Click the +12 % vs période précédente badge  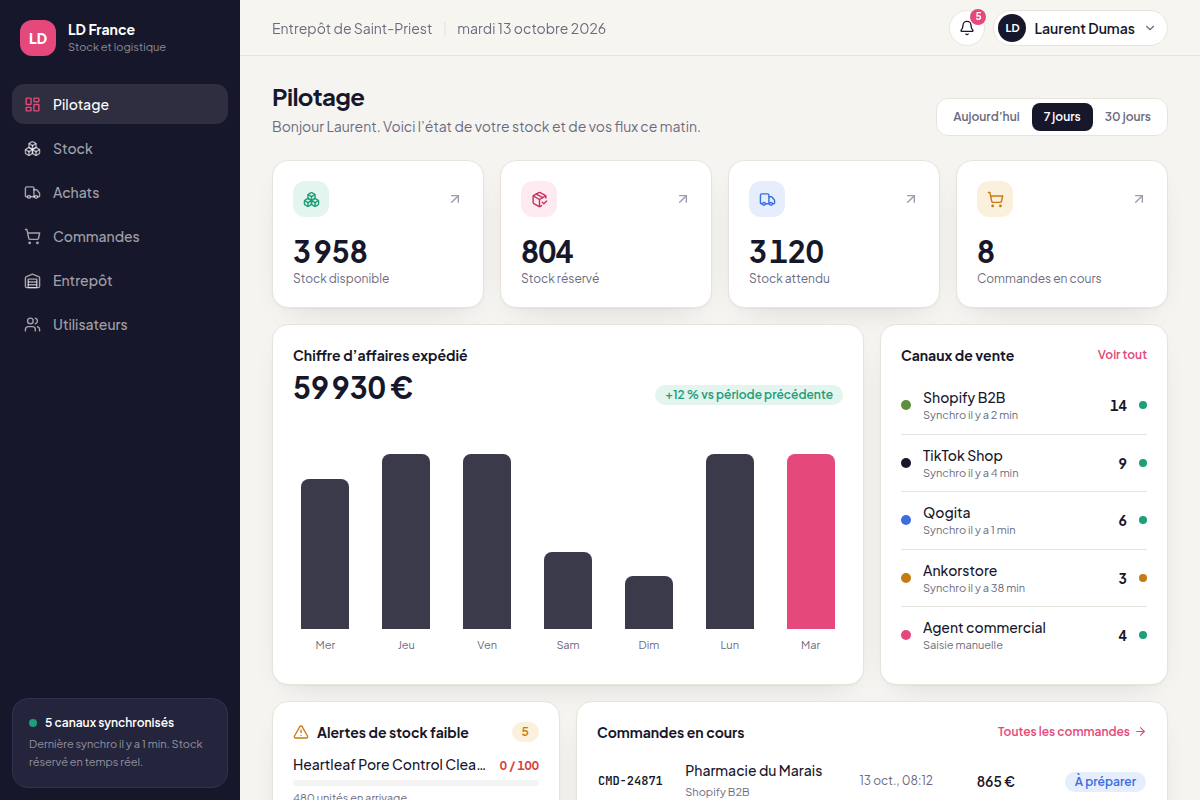point(749,395)
